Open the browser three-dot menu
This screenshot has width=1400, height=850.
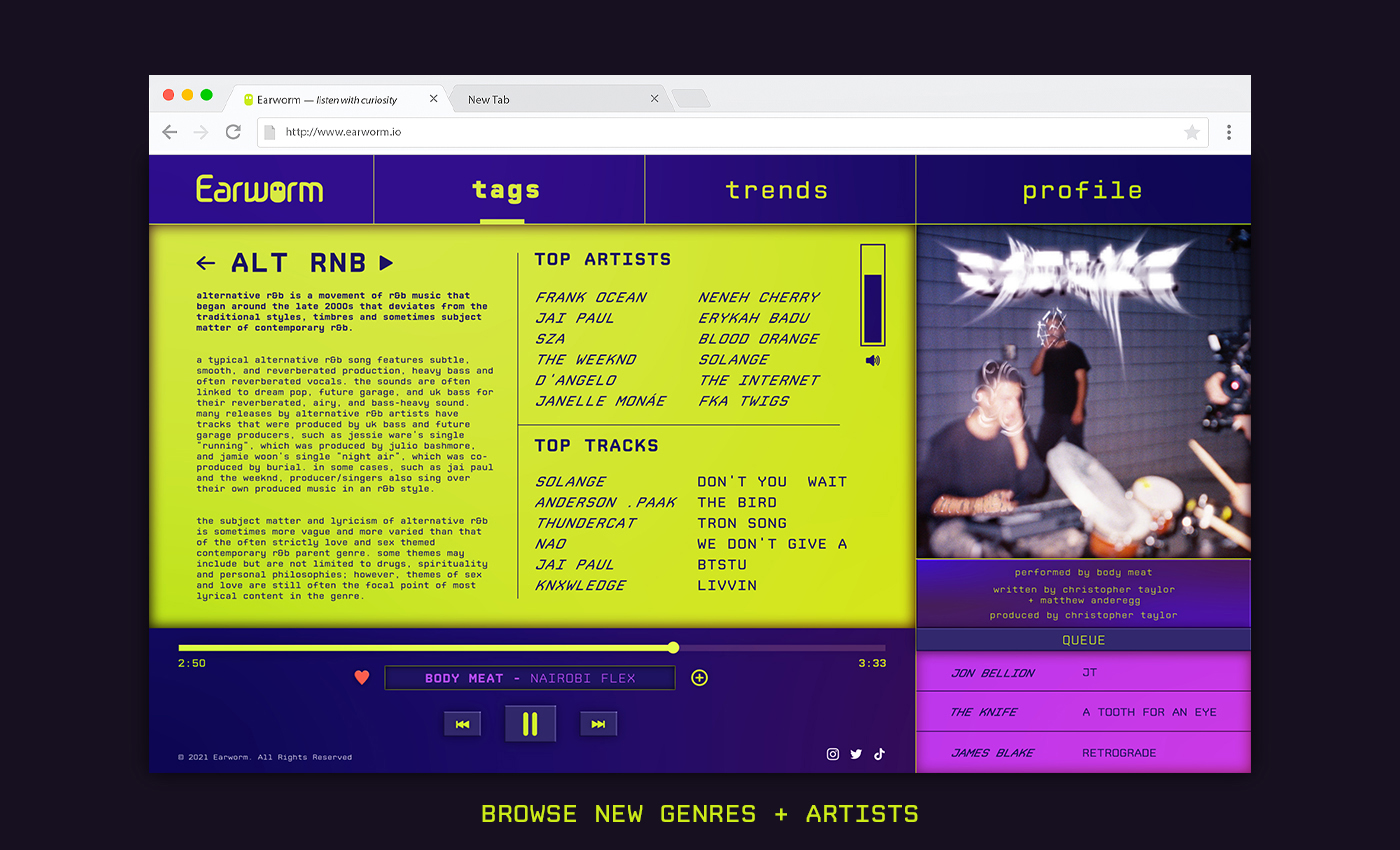[x=1229, y=132]
